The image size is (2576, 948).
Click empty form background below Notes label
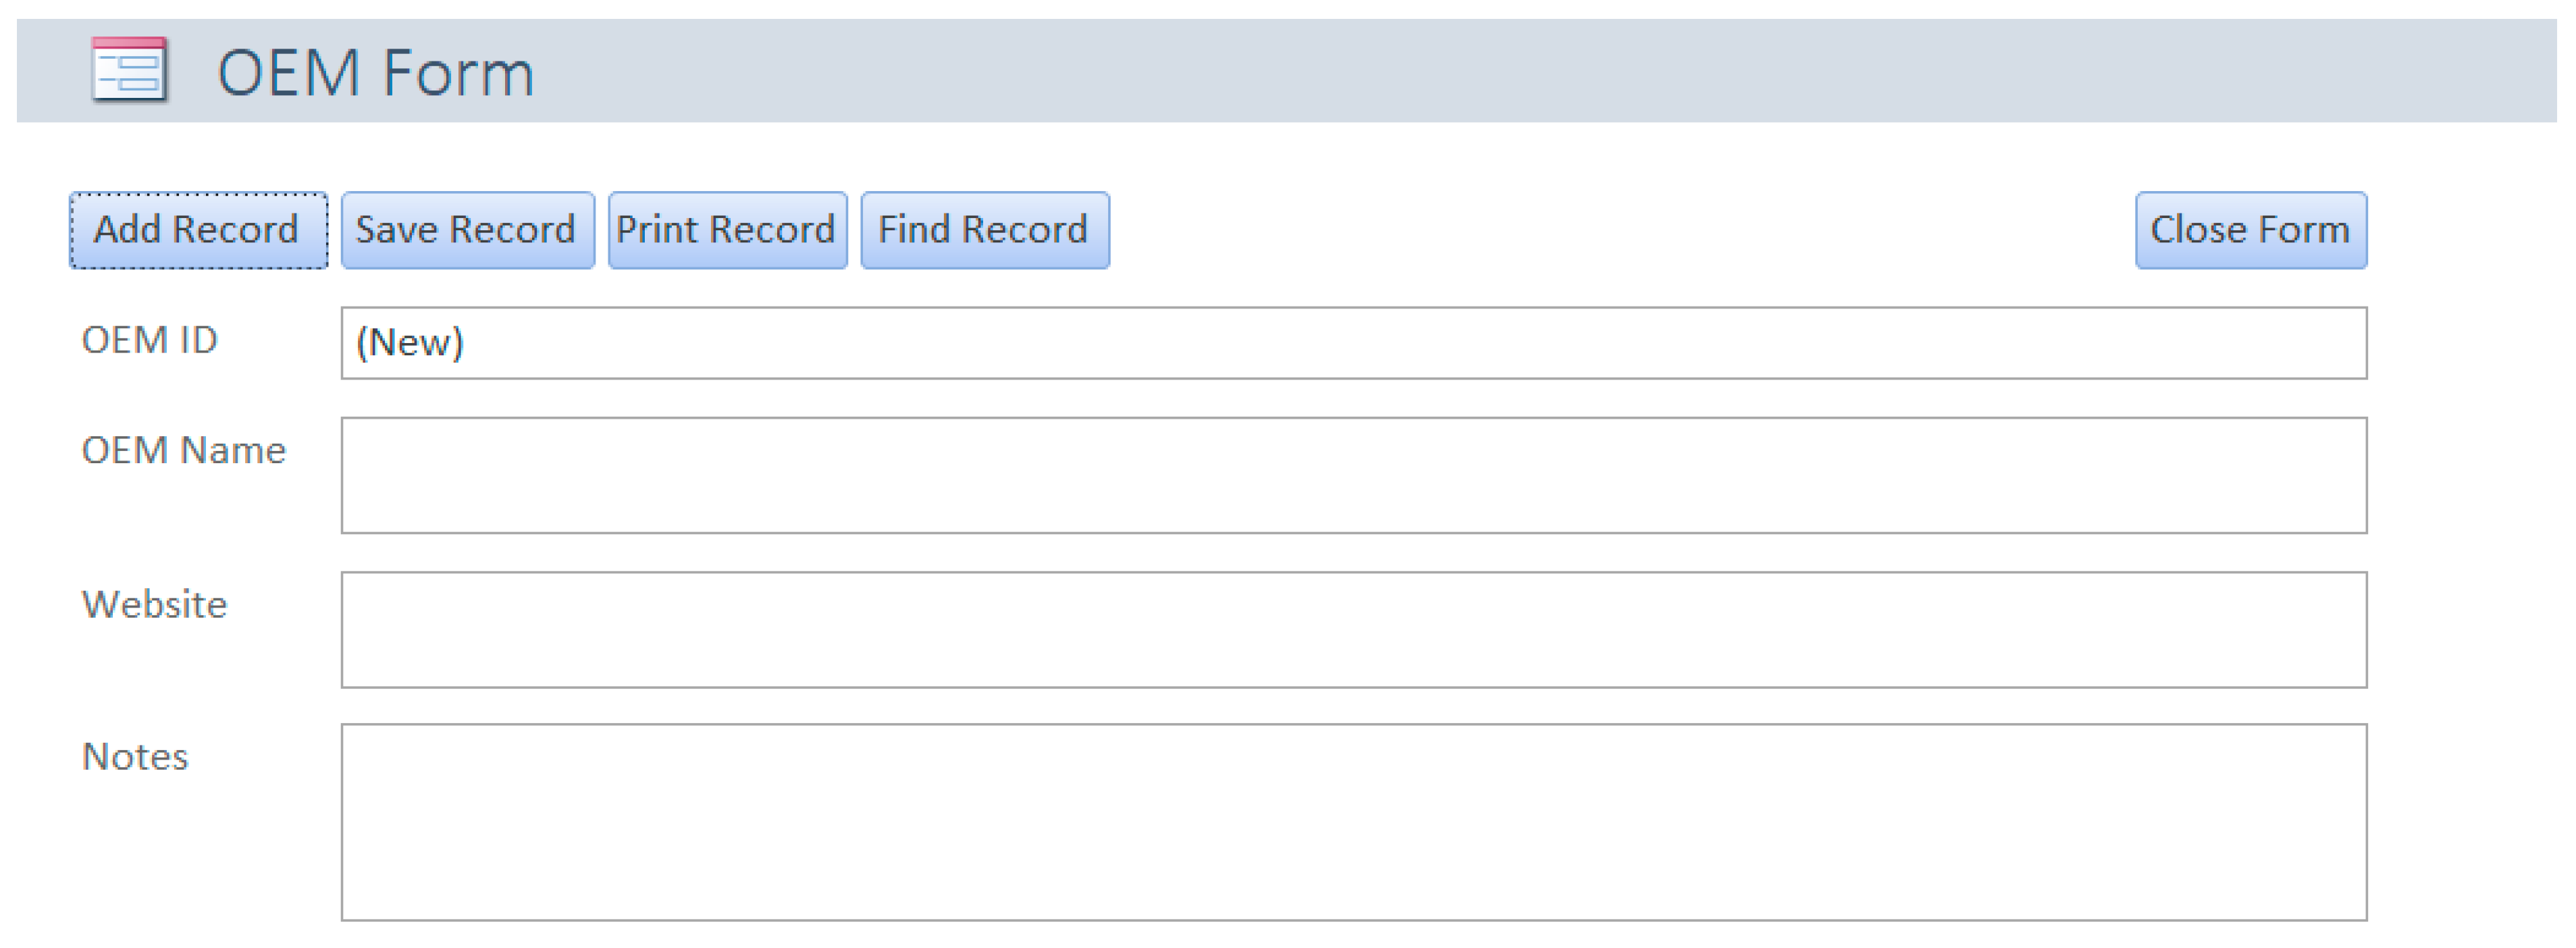point(180,860)
